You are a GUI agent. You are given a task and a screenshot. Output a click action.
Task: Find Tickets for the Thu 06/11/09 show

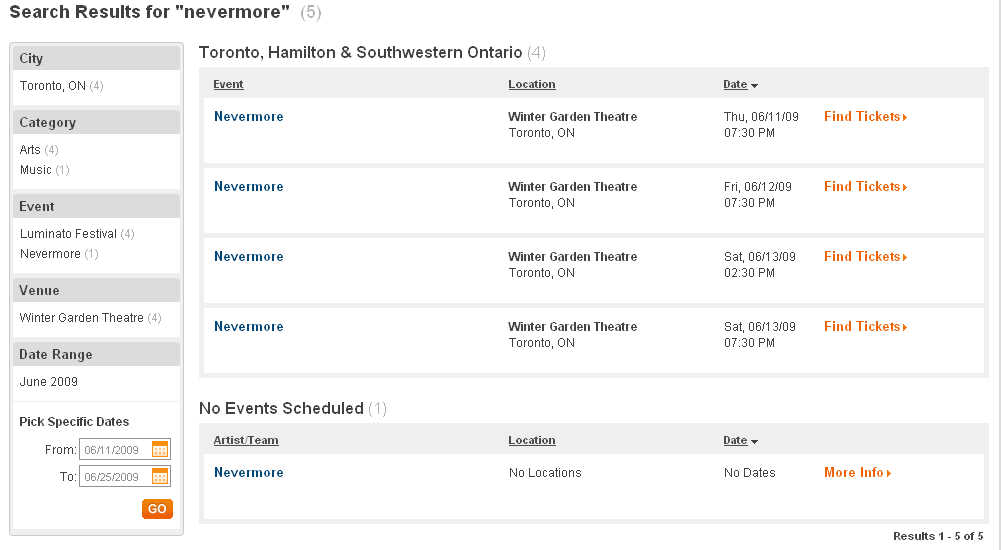pos(865,116)
